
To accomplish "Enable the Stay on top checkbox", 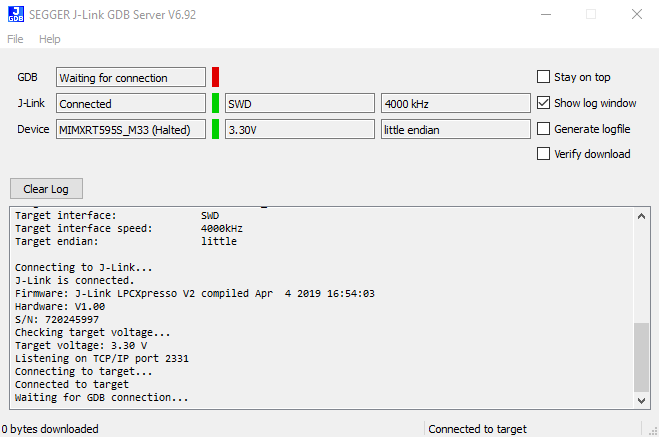I will 544,77.
